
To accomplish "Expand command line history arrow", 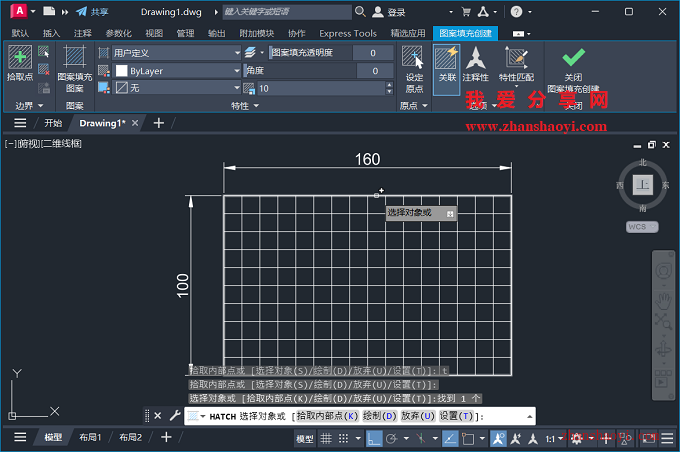I will [x=530, y=416].
